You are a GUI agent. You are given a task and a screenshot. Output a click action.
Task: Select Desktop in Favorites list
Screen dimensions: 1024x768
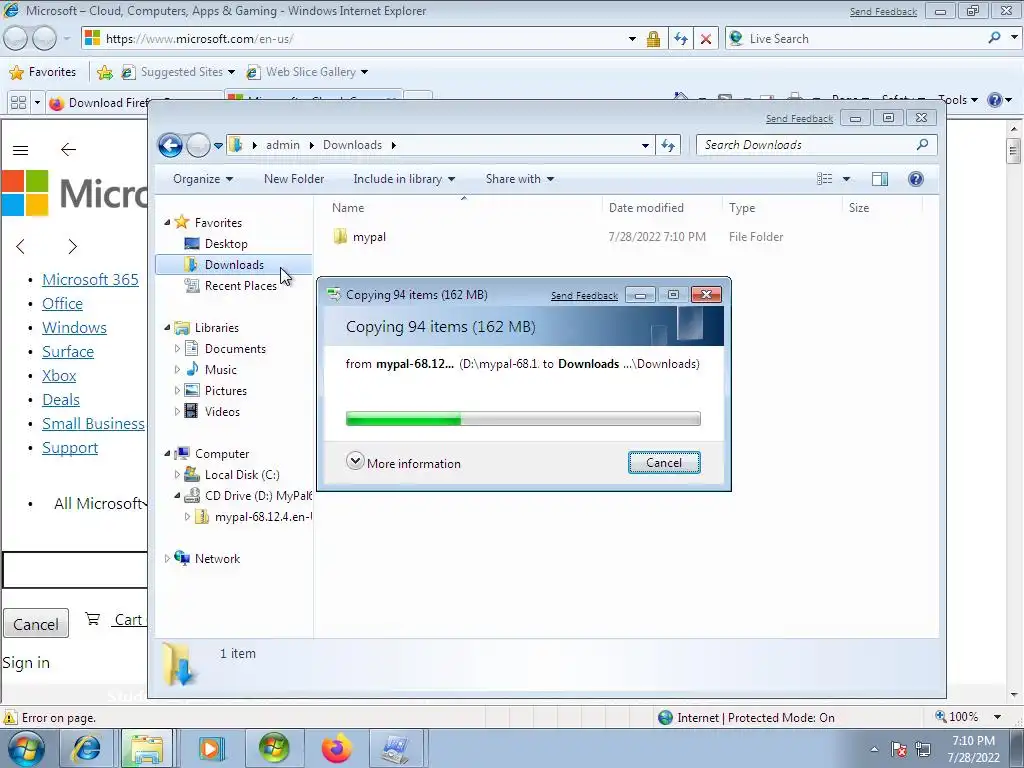click(226, 244)
